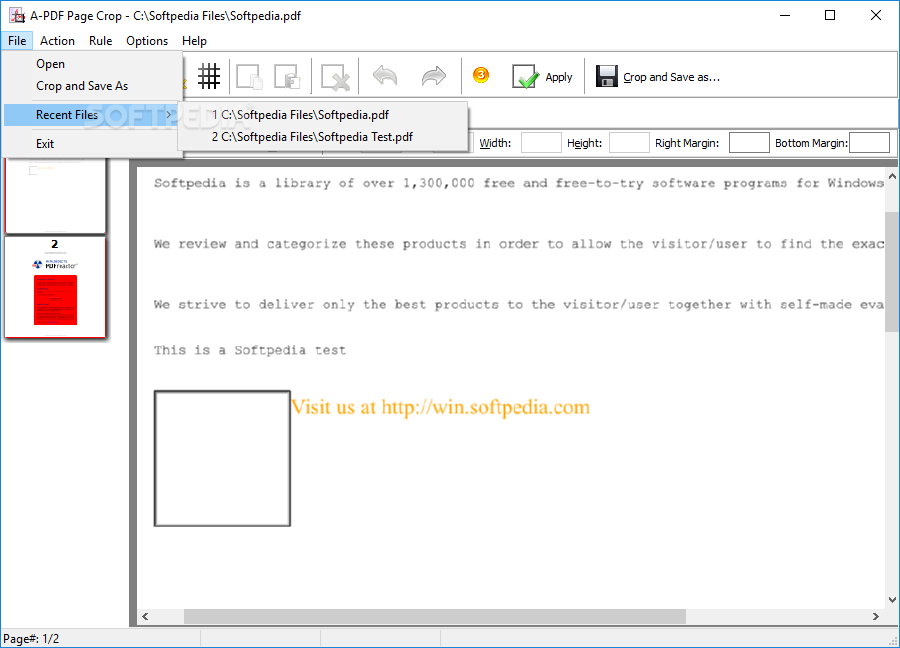The image size is (900, 648).
Task: Click the Crop and Save as toolbar button
Action: tap(658, 76)
